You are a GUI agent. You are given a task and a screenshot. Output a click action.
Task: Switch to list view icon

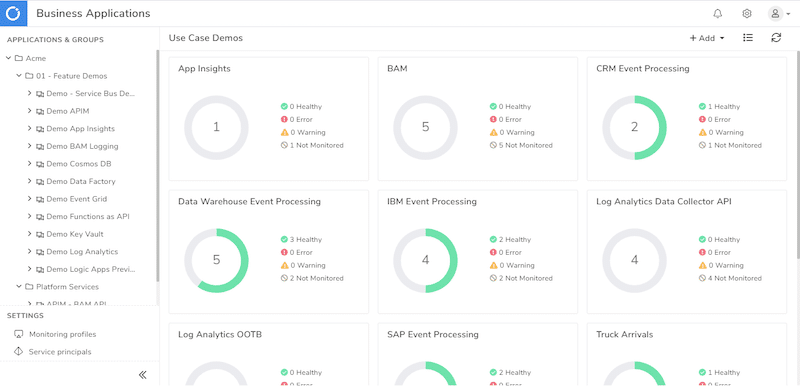pos(748,38)
